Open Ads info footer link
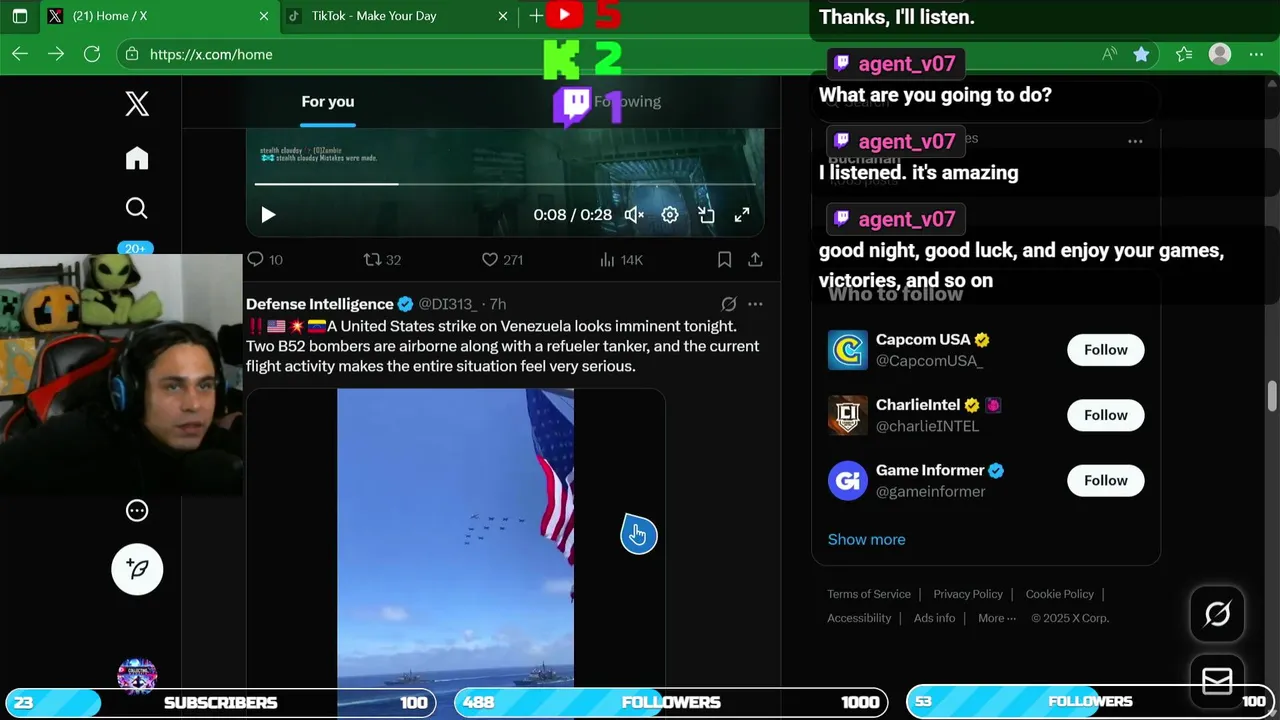Viewport: 1280px width, 720px height. click(x=934, y=618)
